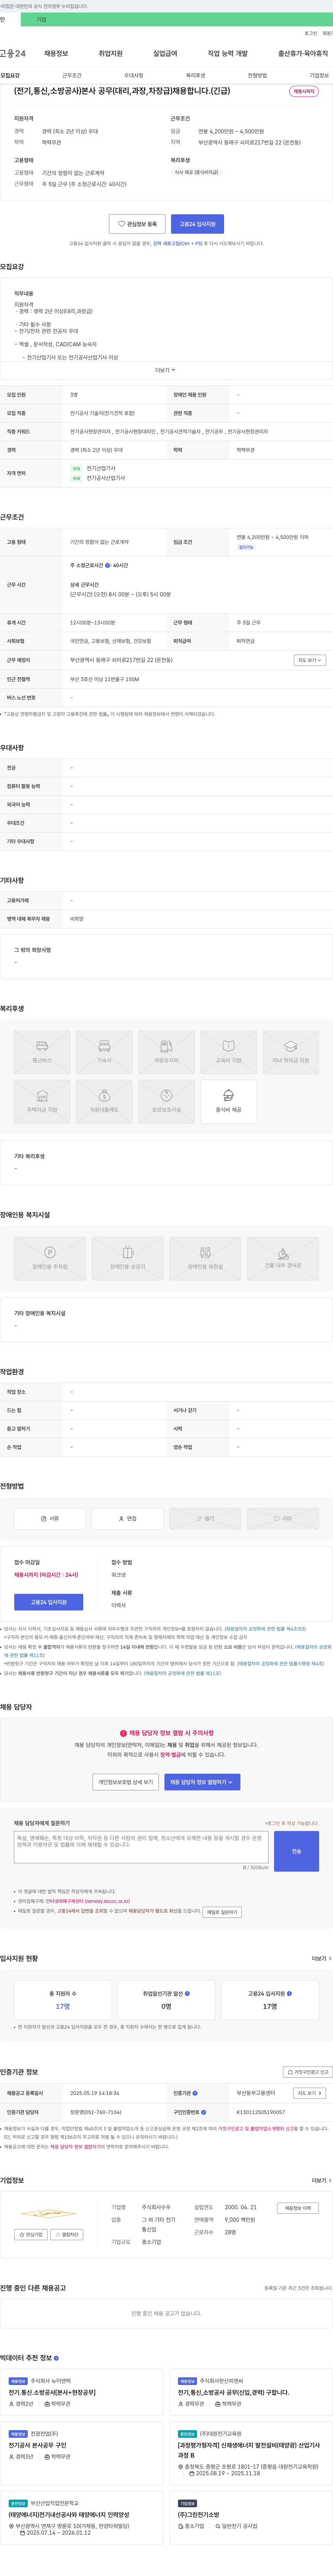Viewport: 333px width, 2576px height.
Task: Open the 채용정보 menu
Action: pyautogui.click(x=56, y=53)
